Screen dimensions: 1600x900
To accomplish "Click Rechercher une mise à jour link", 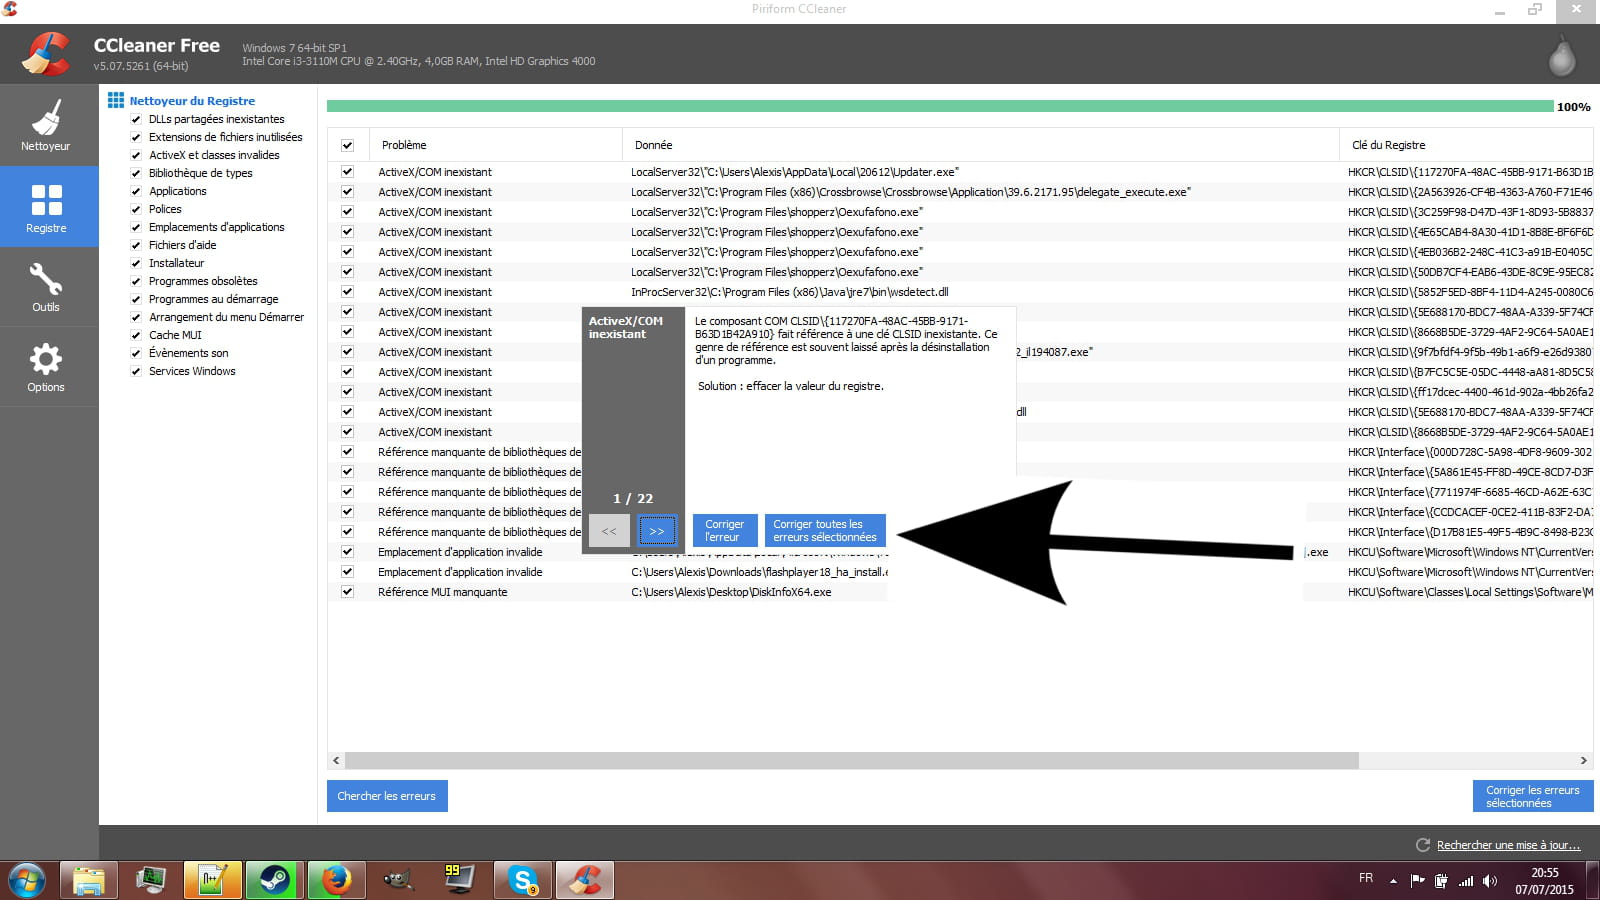I will tap(1508, 846).
